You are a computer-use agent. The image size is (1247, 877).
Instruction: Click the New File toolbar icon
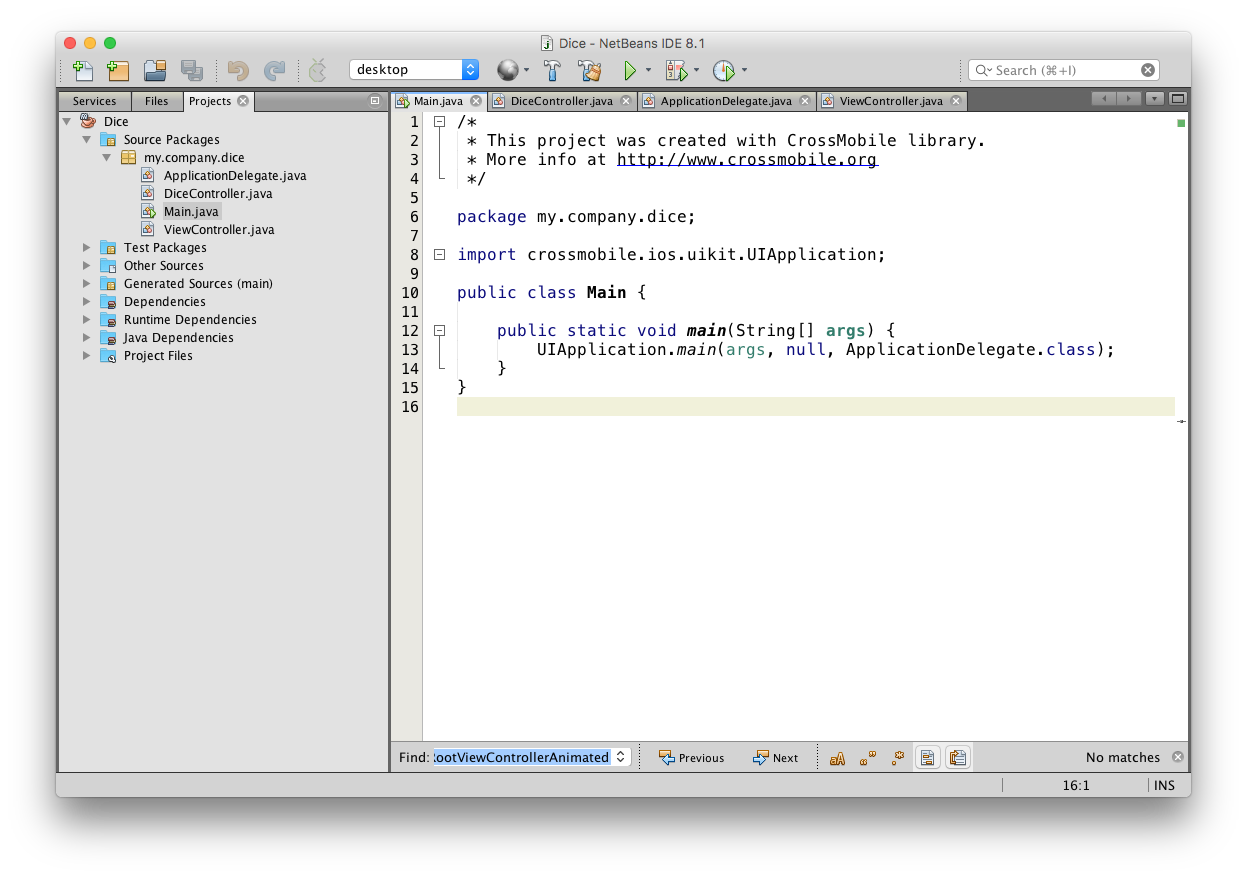pos(84,70)
